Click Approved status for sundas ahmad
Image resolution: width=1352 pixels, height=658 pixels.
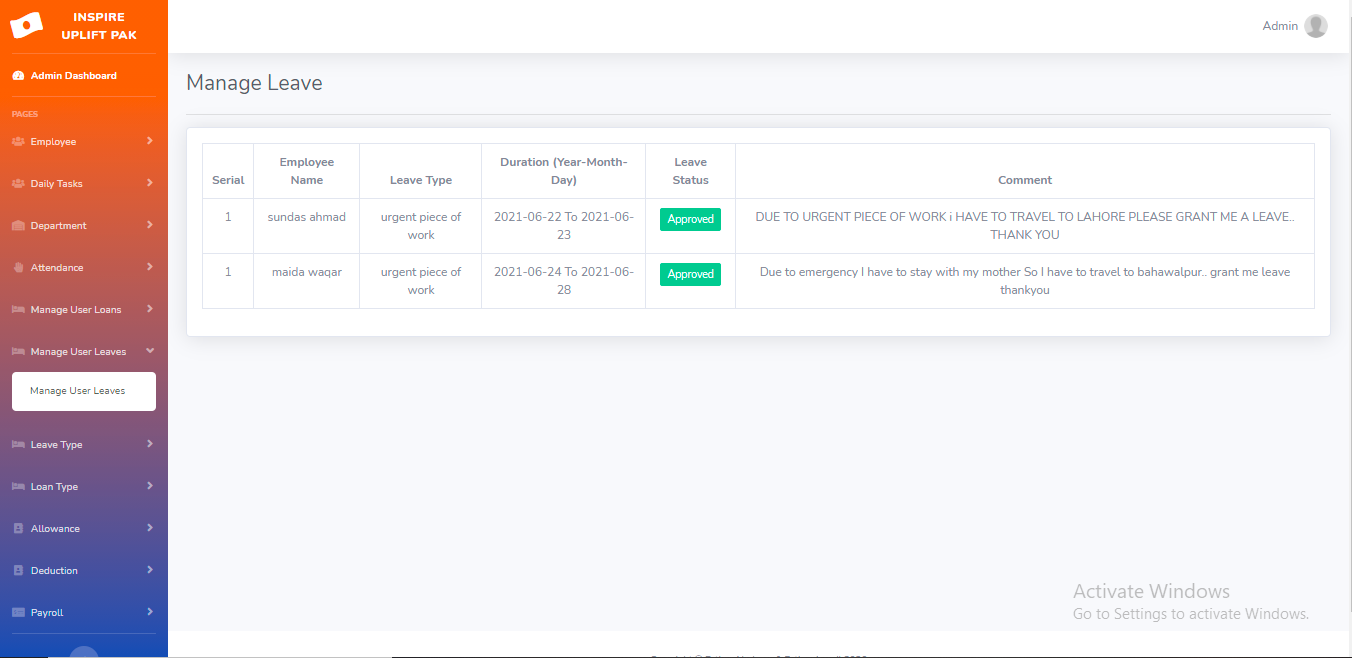coord(690,219)
